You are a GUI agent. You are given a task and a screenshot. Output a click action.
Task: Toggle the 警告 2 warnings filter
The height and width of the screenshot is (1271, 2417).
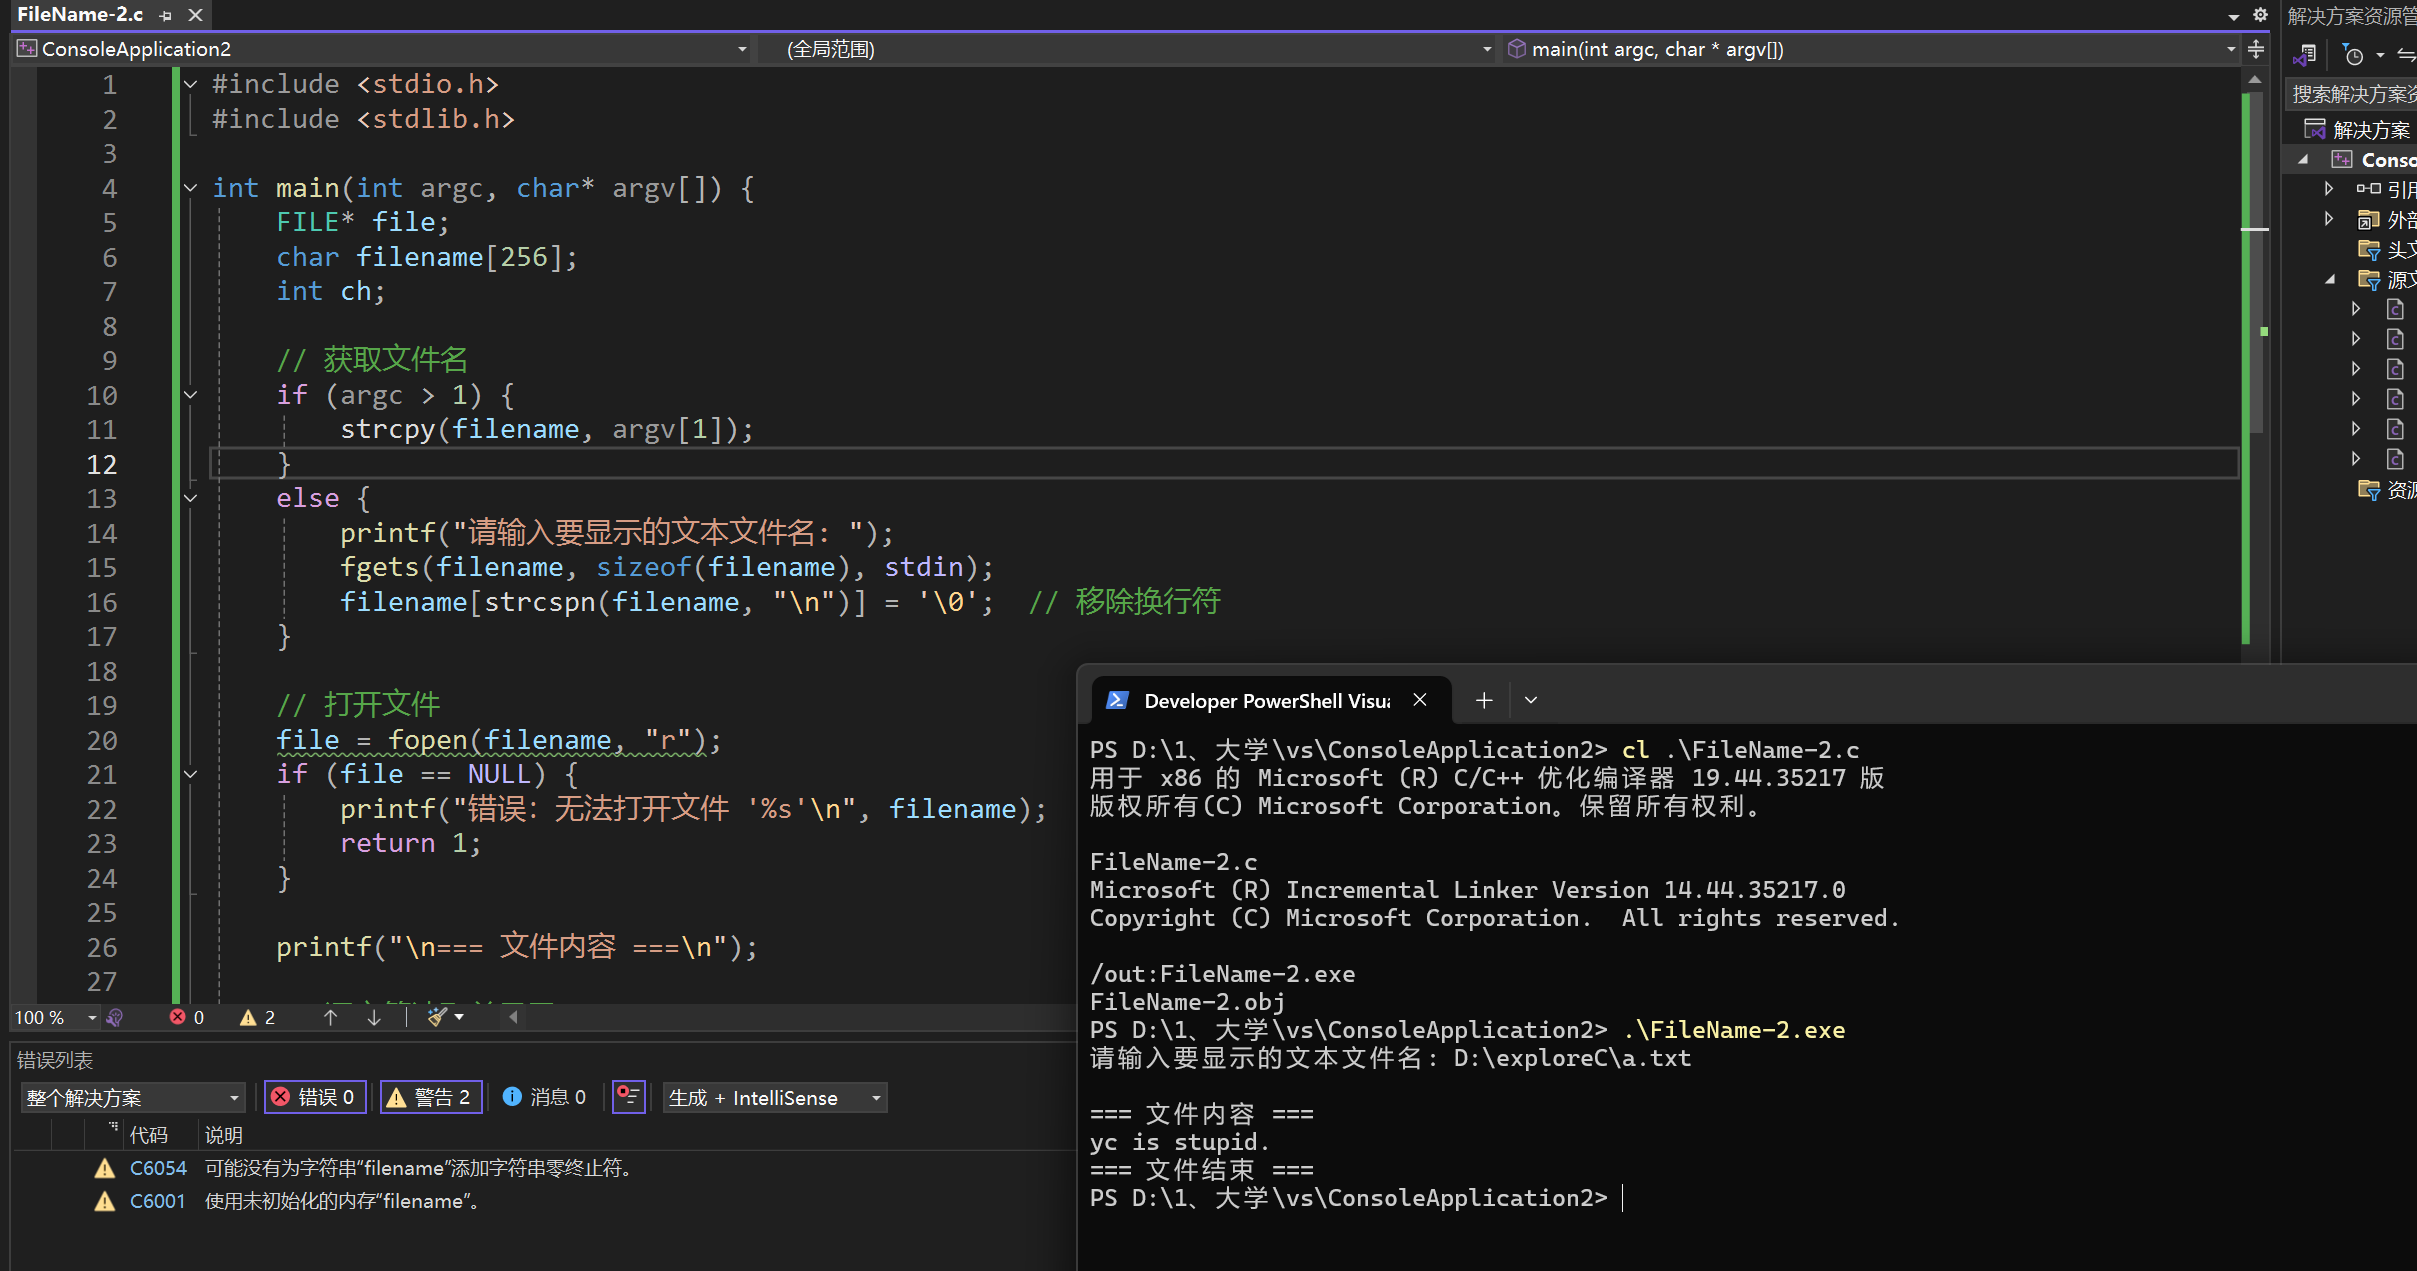pyautogui.click(x=431, y=1097)
